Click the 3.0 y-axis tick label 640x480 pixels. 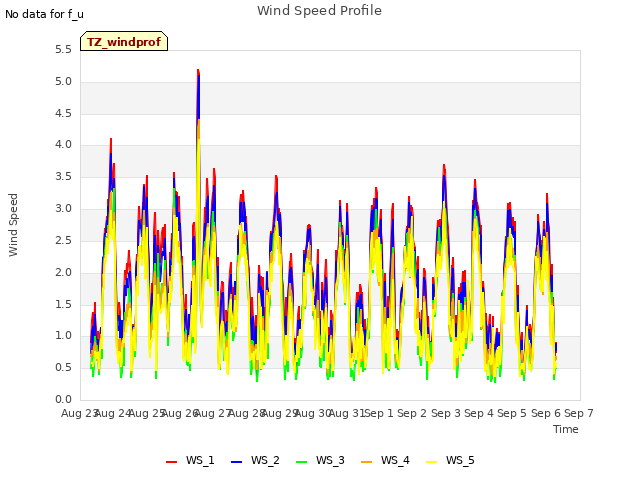pyautogui.click(x=63, y=209)
